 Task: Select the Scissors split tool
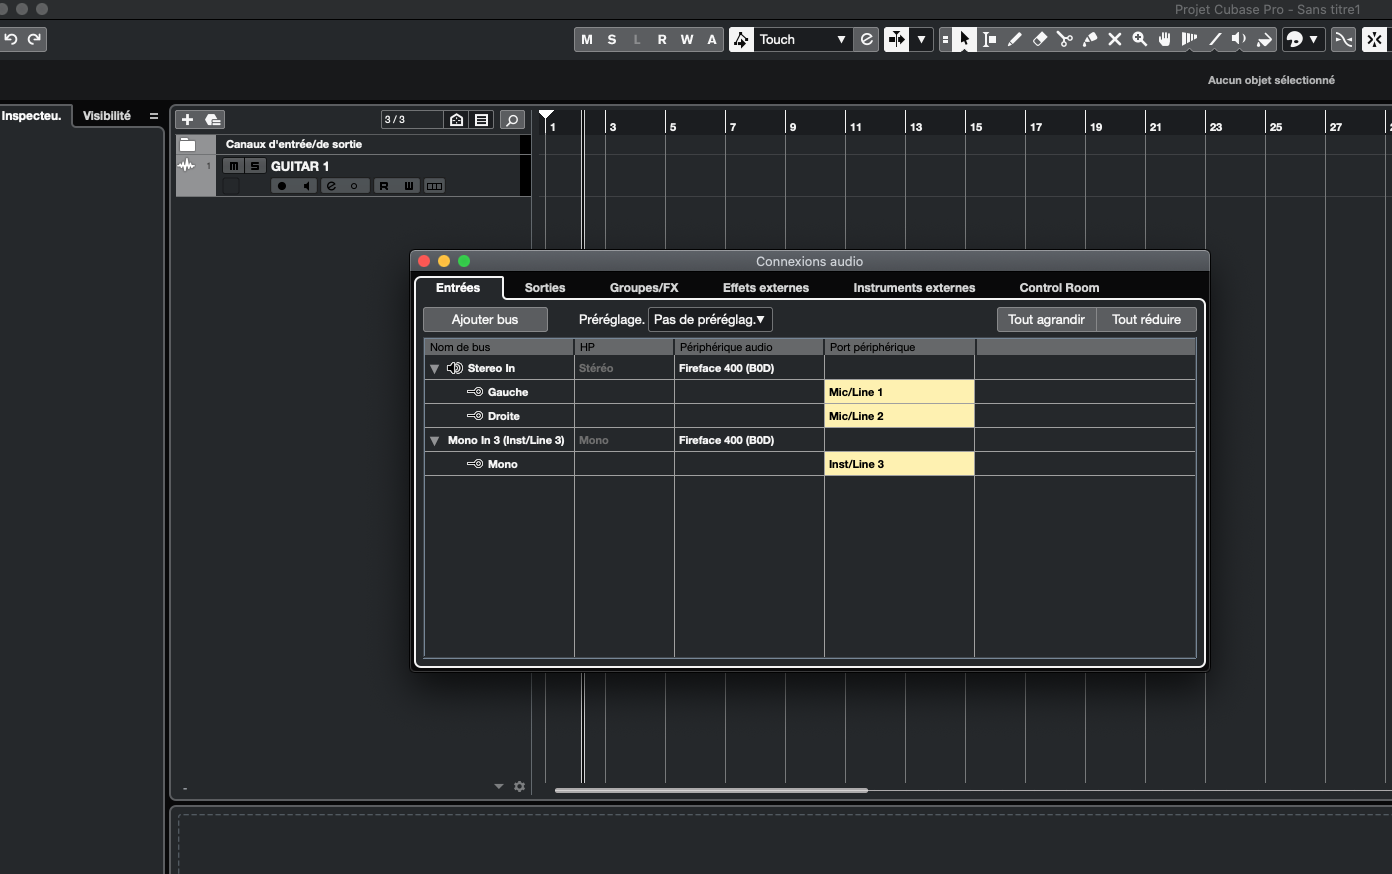tap(1064, 40)
